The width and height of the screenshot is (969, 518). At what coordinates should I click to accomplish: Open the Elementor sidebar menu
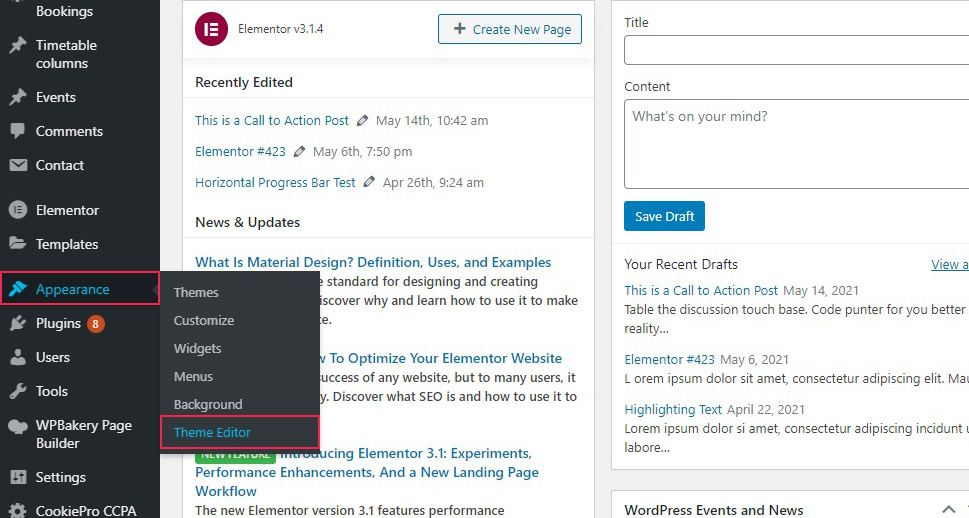pos(67,210)
